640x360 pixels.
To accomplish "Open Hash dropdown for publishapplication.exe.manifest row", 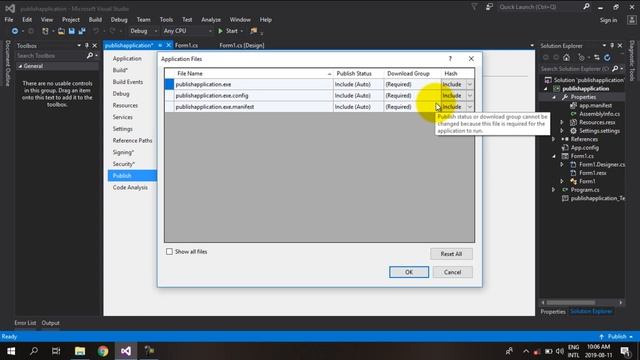I will click(x=469, y=107).
